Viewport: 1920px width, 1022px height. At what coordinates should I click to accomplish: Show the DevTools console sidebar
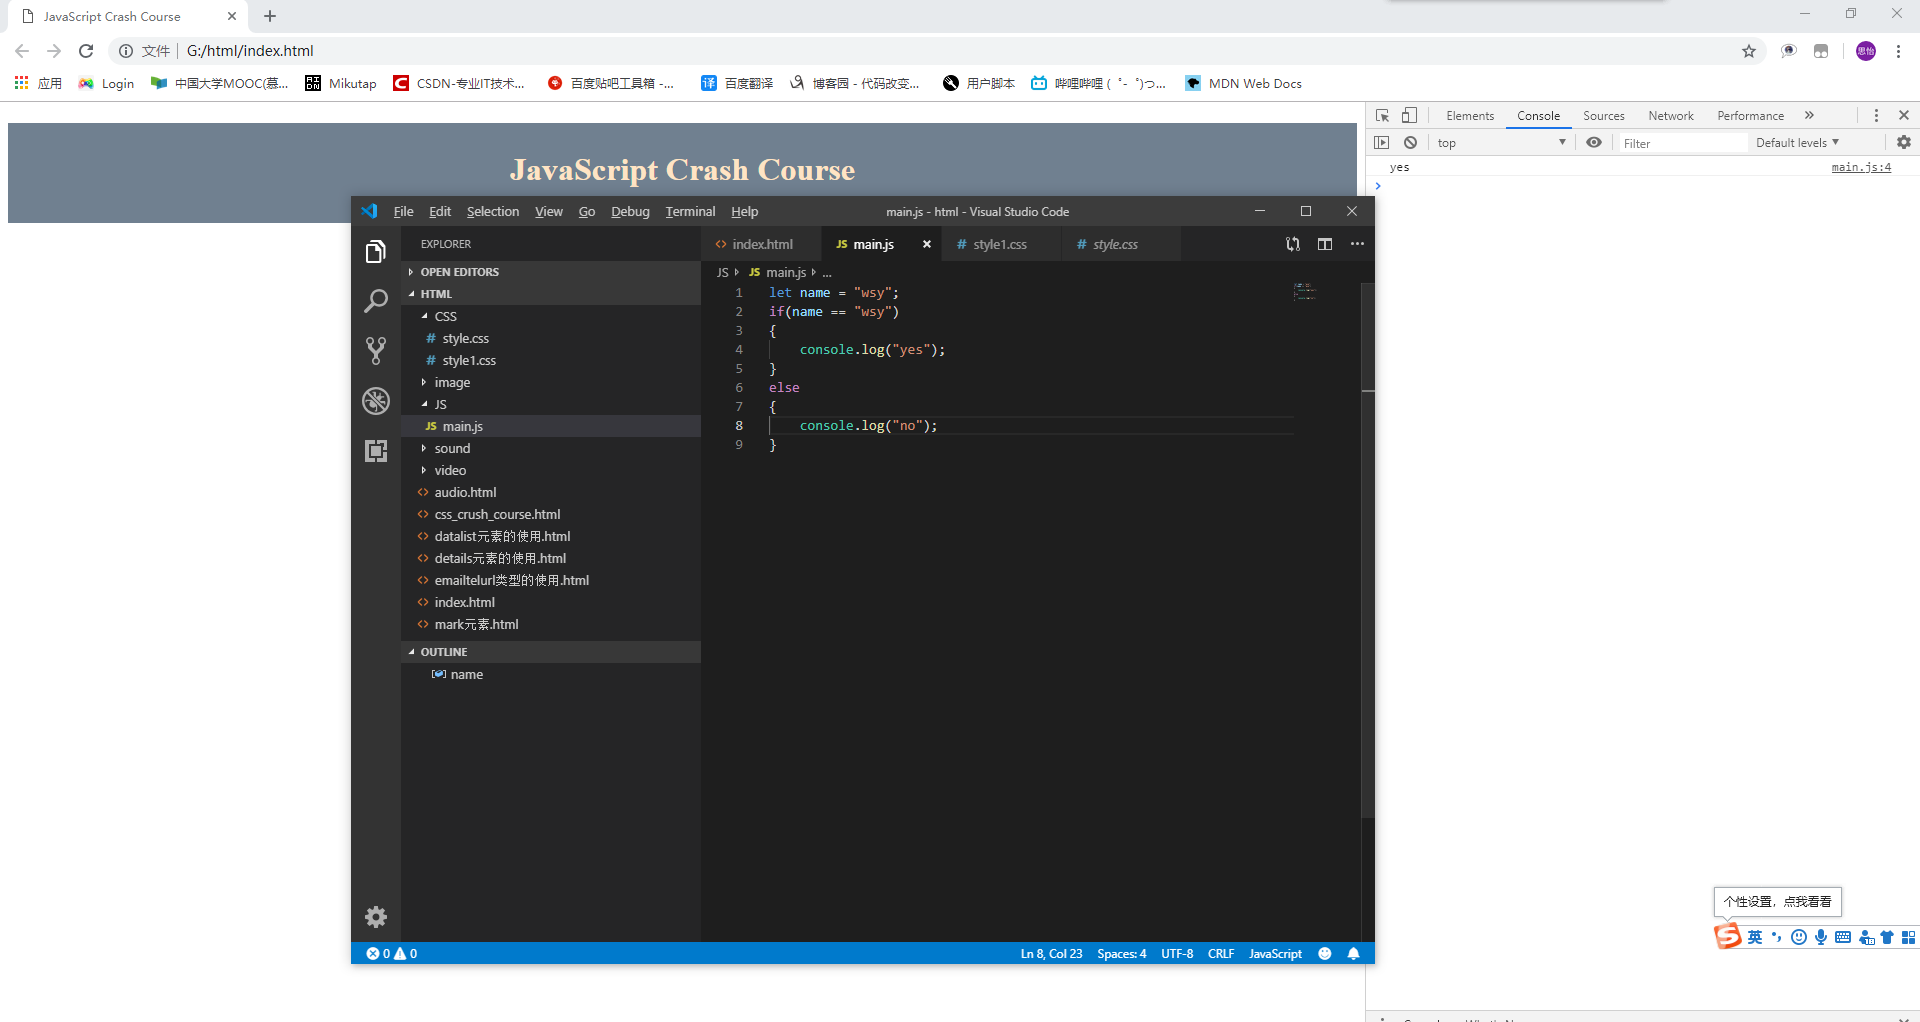1382,143
